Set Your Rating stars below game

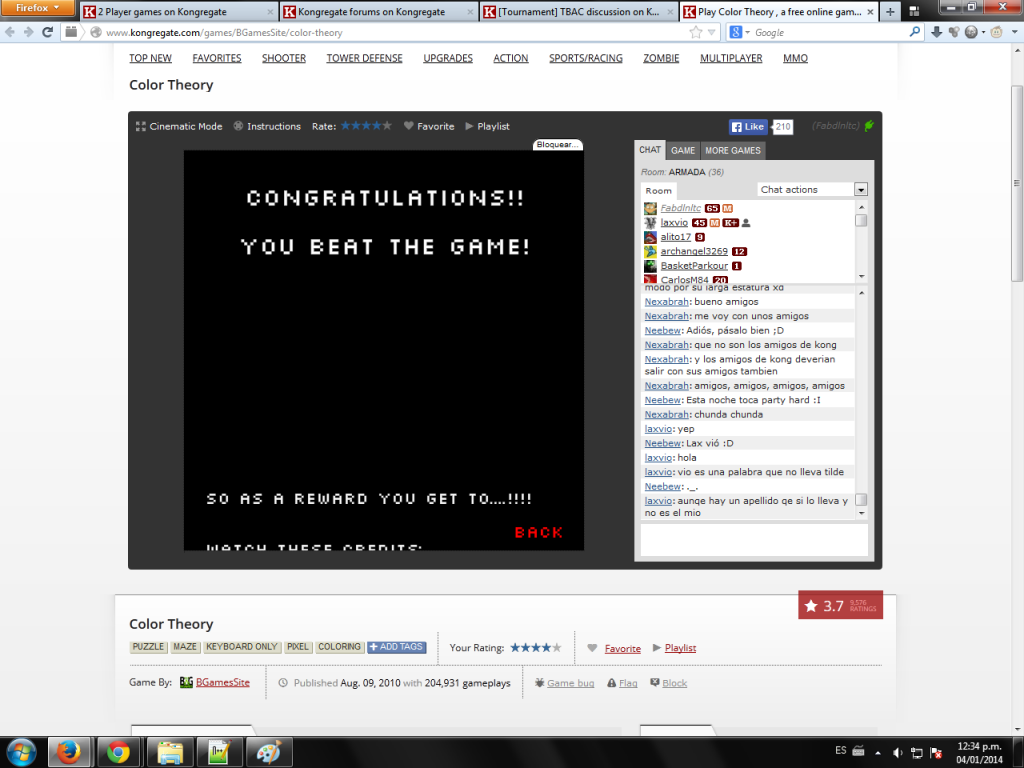click(536, 648)
